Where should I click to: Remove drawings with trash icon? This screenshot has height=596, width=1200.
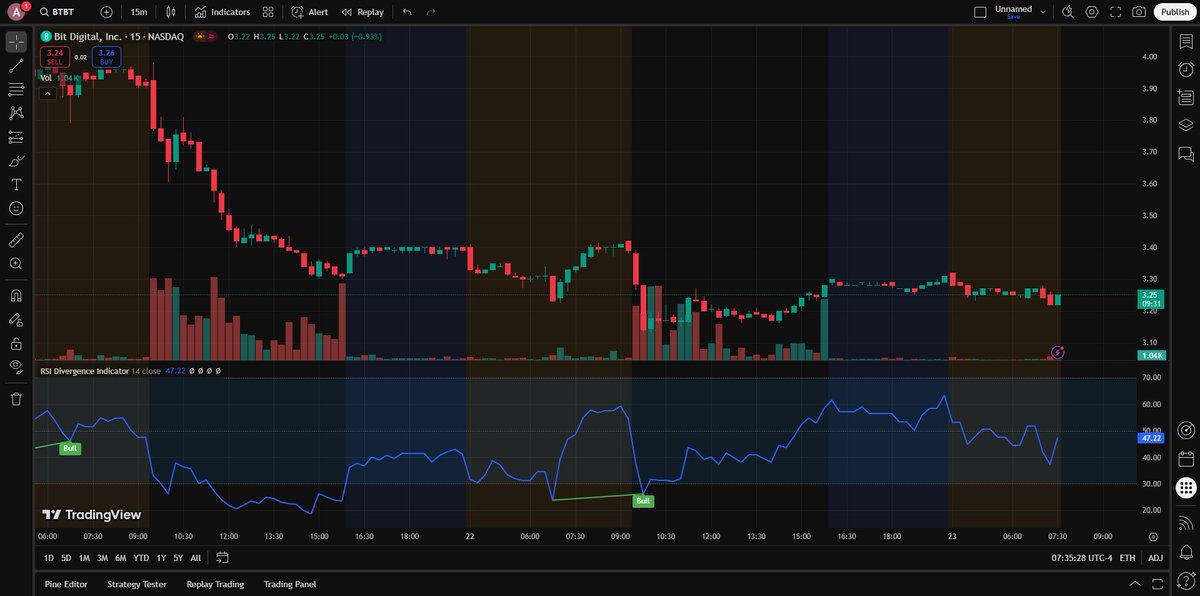coord(16,399)
